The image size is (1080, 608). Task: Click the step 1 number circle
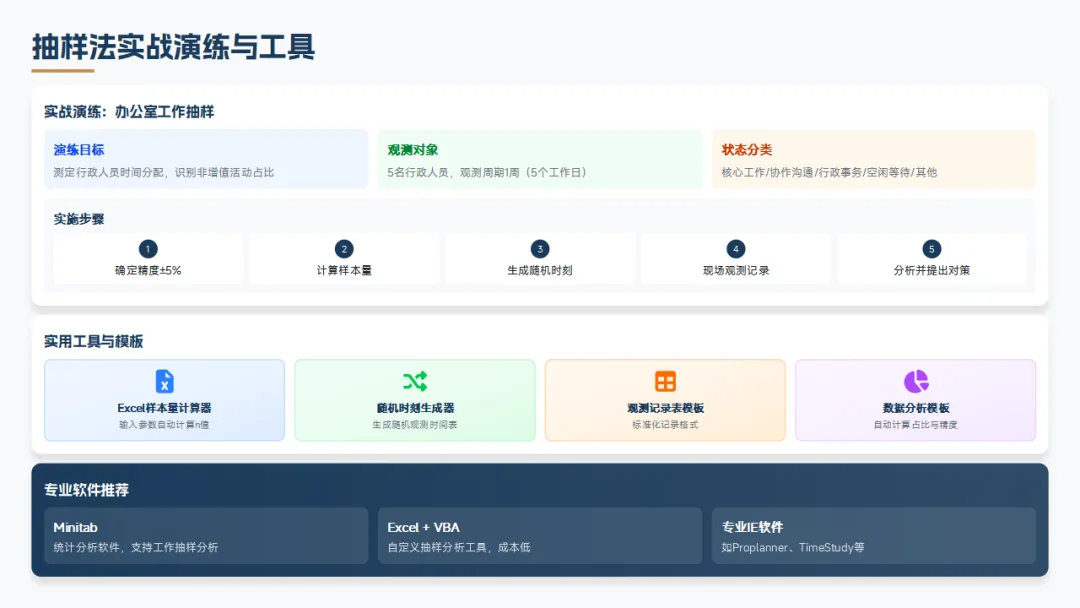[148, 249]
